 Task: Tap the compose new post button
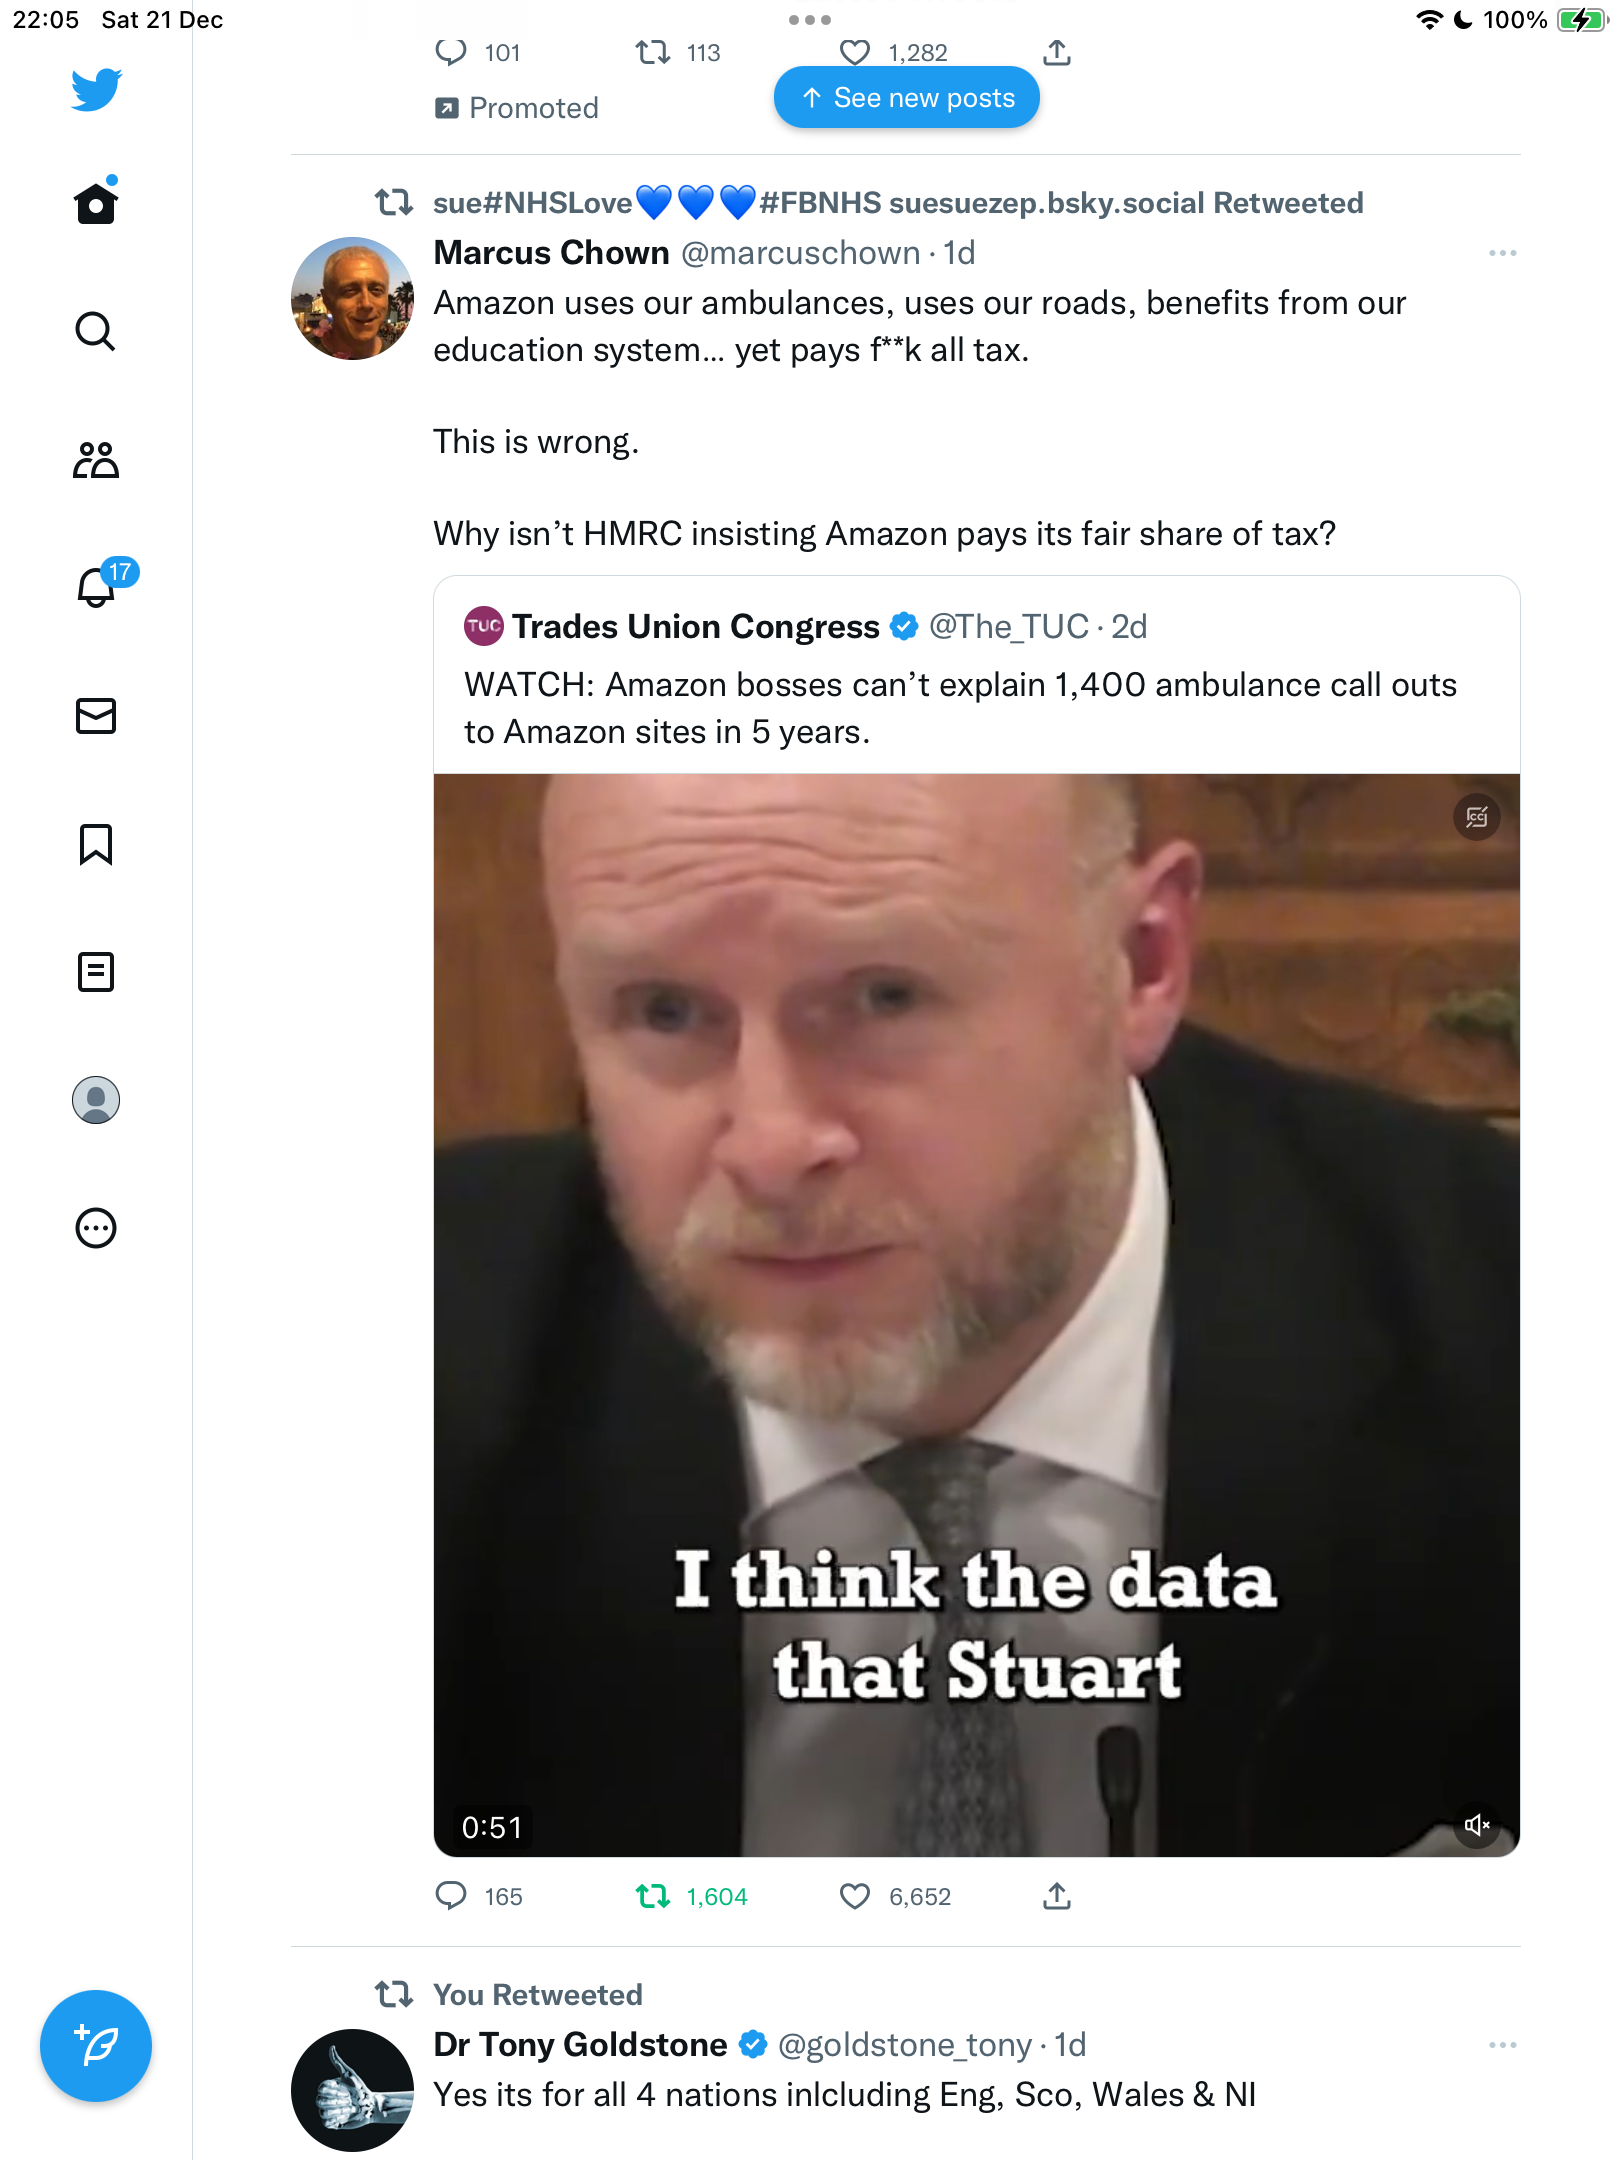click(x=96, y=2046)
